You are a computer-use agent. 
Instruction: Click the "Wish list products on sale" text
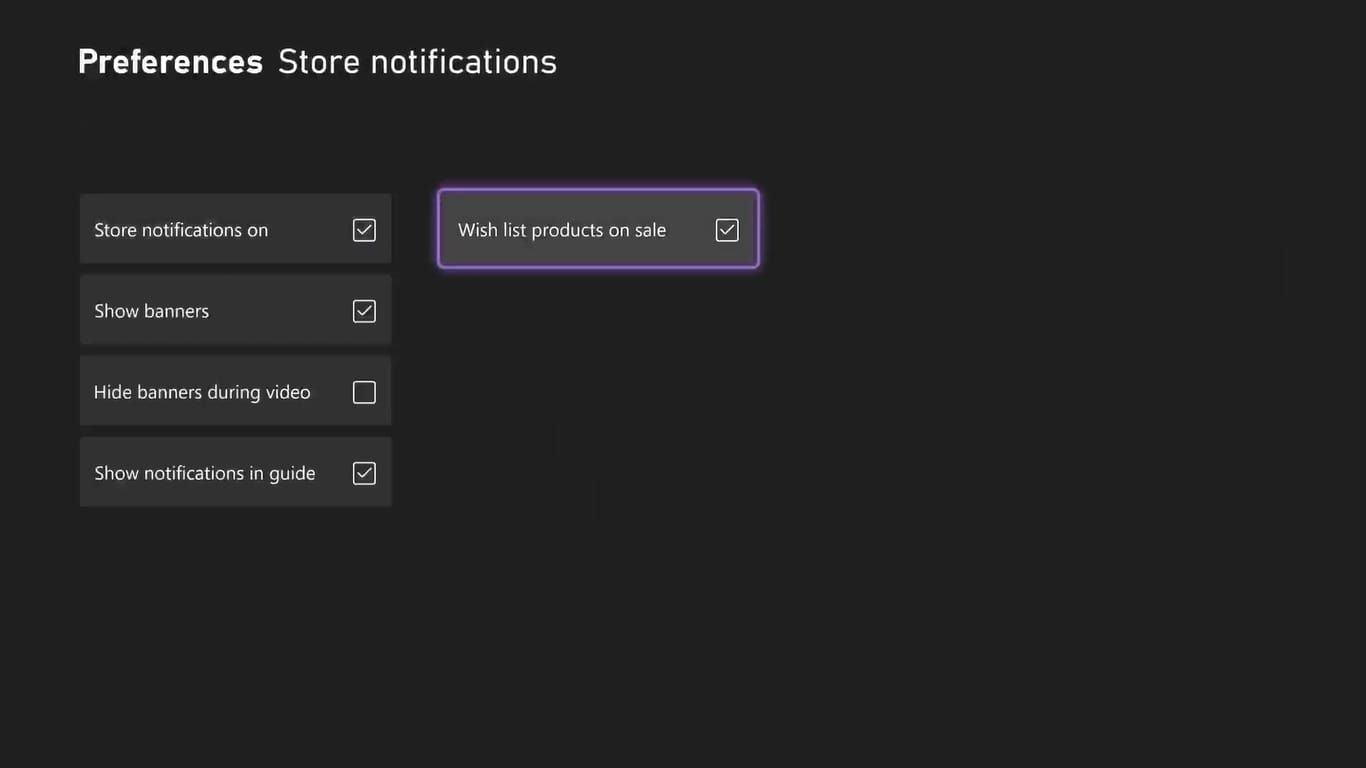pyautogui.click(x=561, y=230)
